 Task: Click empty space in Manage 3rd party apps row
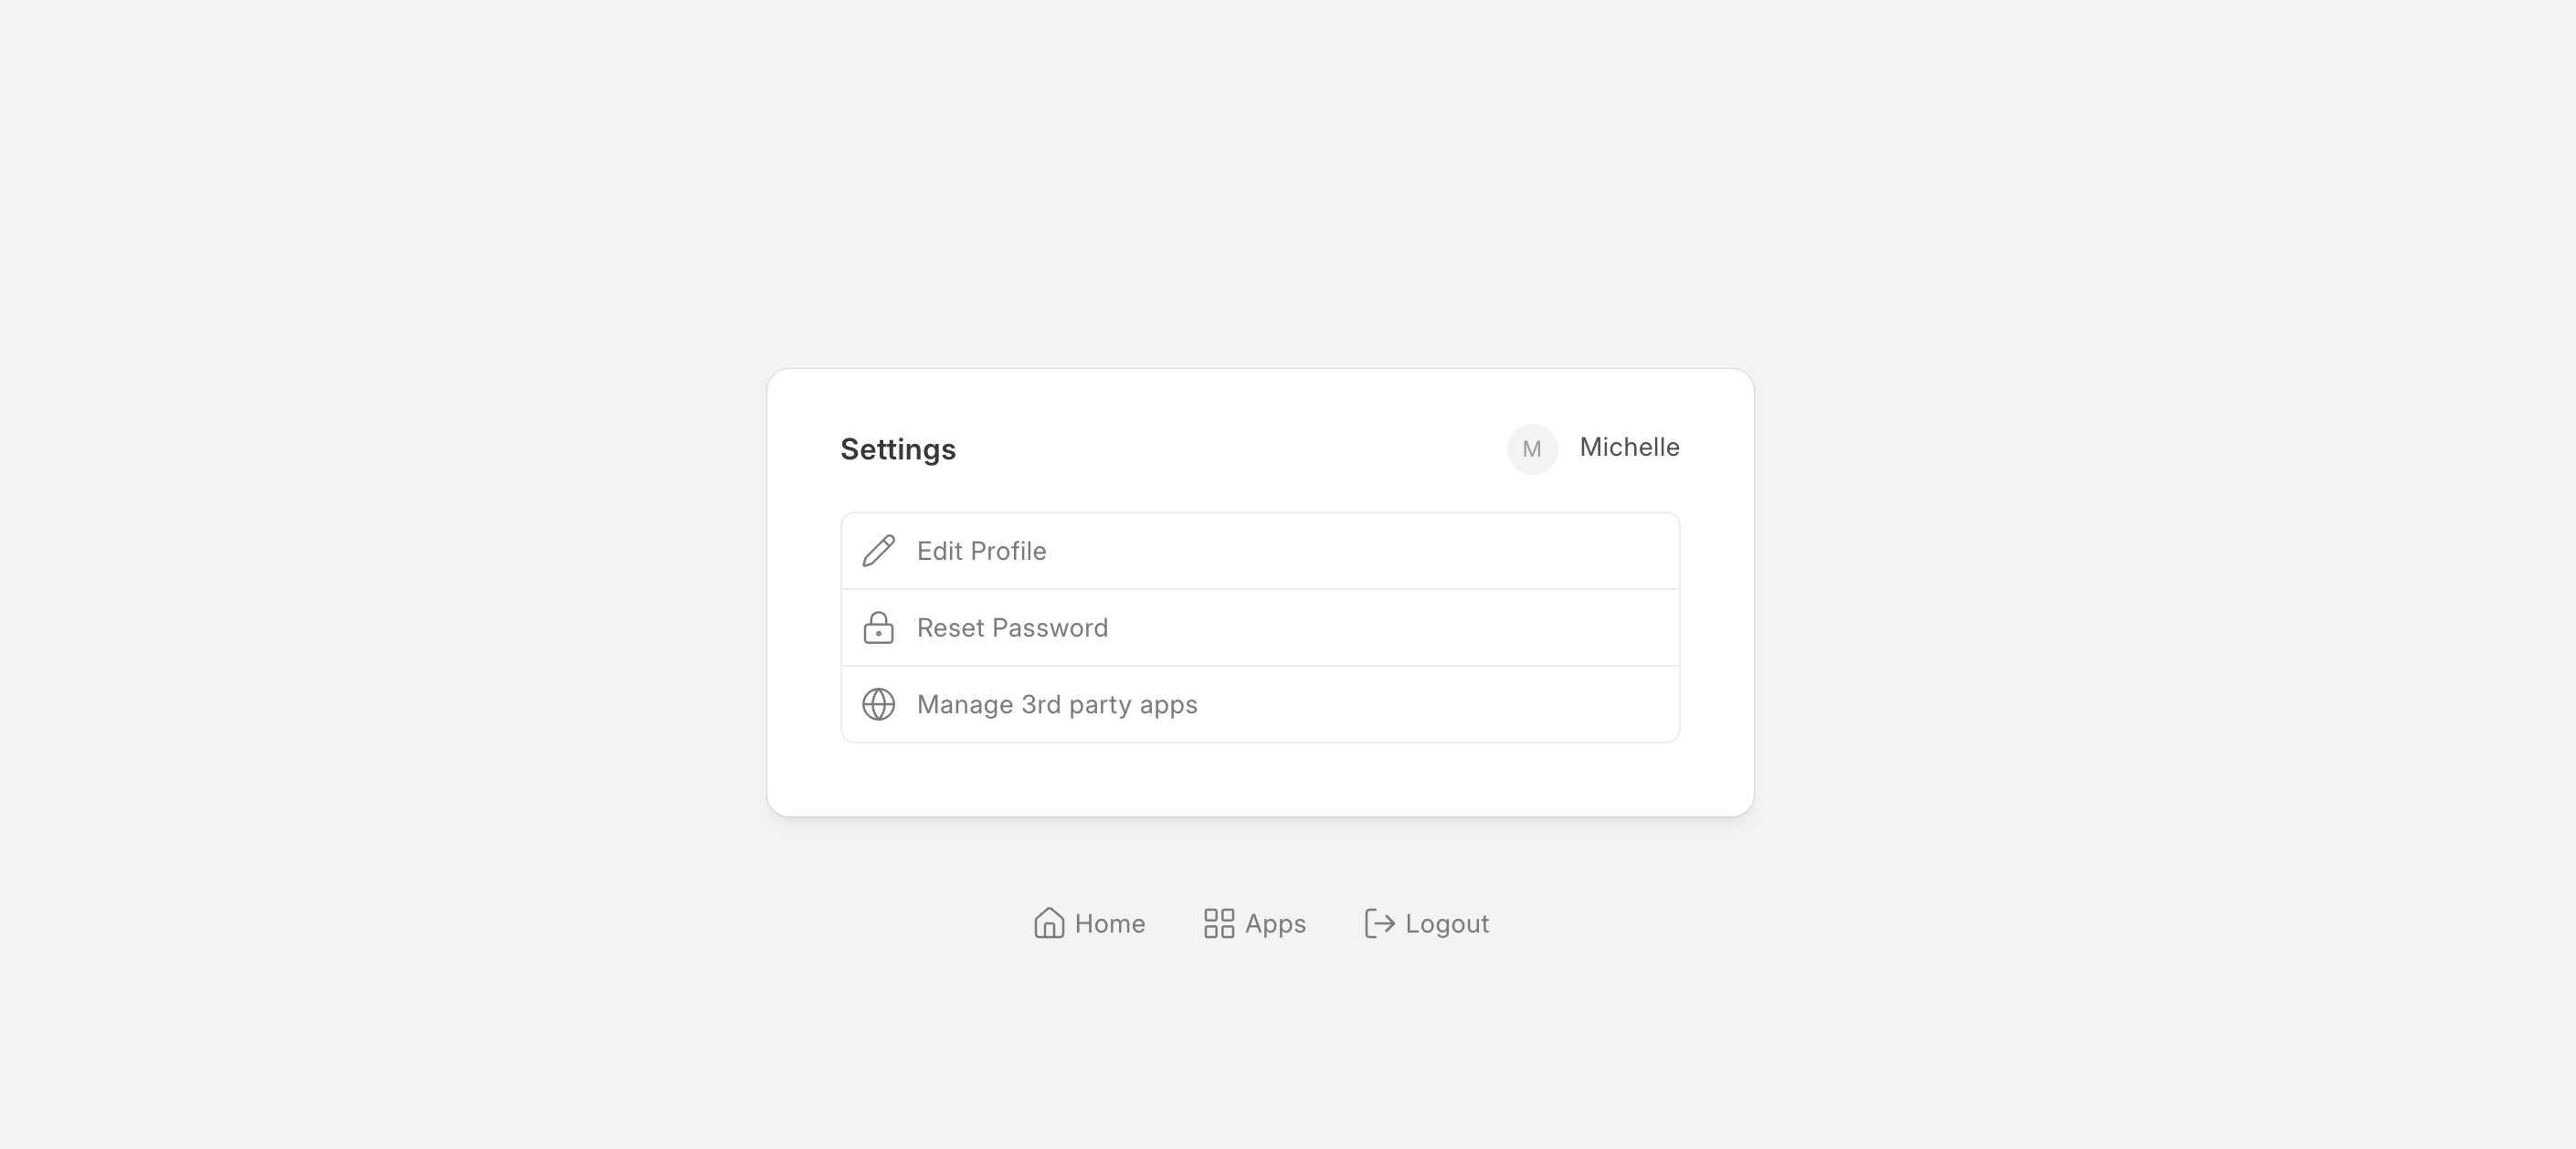[1450, 704]
